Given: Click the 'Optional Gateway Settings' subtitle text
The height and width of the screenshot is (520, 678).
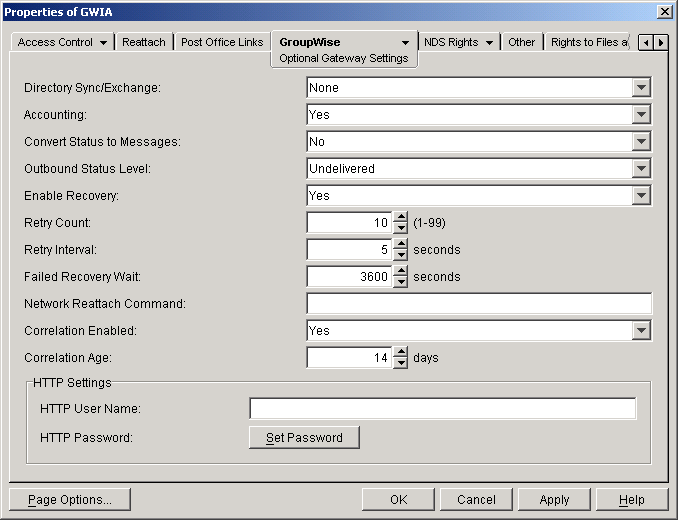Looking at the screenshot, I should [344, 58].
